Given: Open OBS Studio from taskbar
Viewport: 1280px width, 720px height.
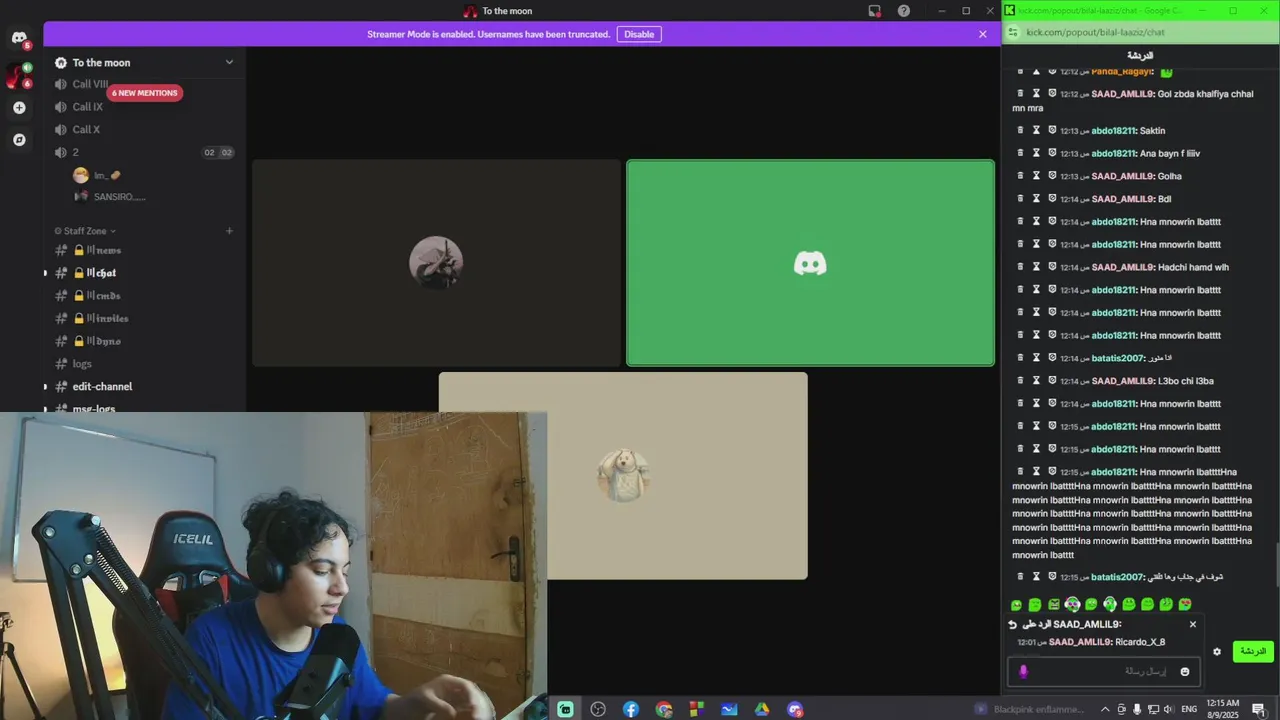Looking at the screenshot, I should pos(598,709).
